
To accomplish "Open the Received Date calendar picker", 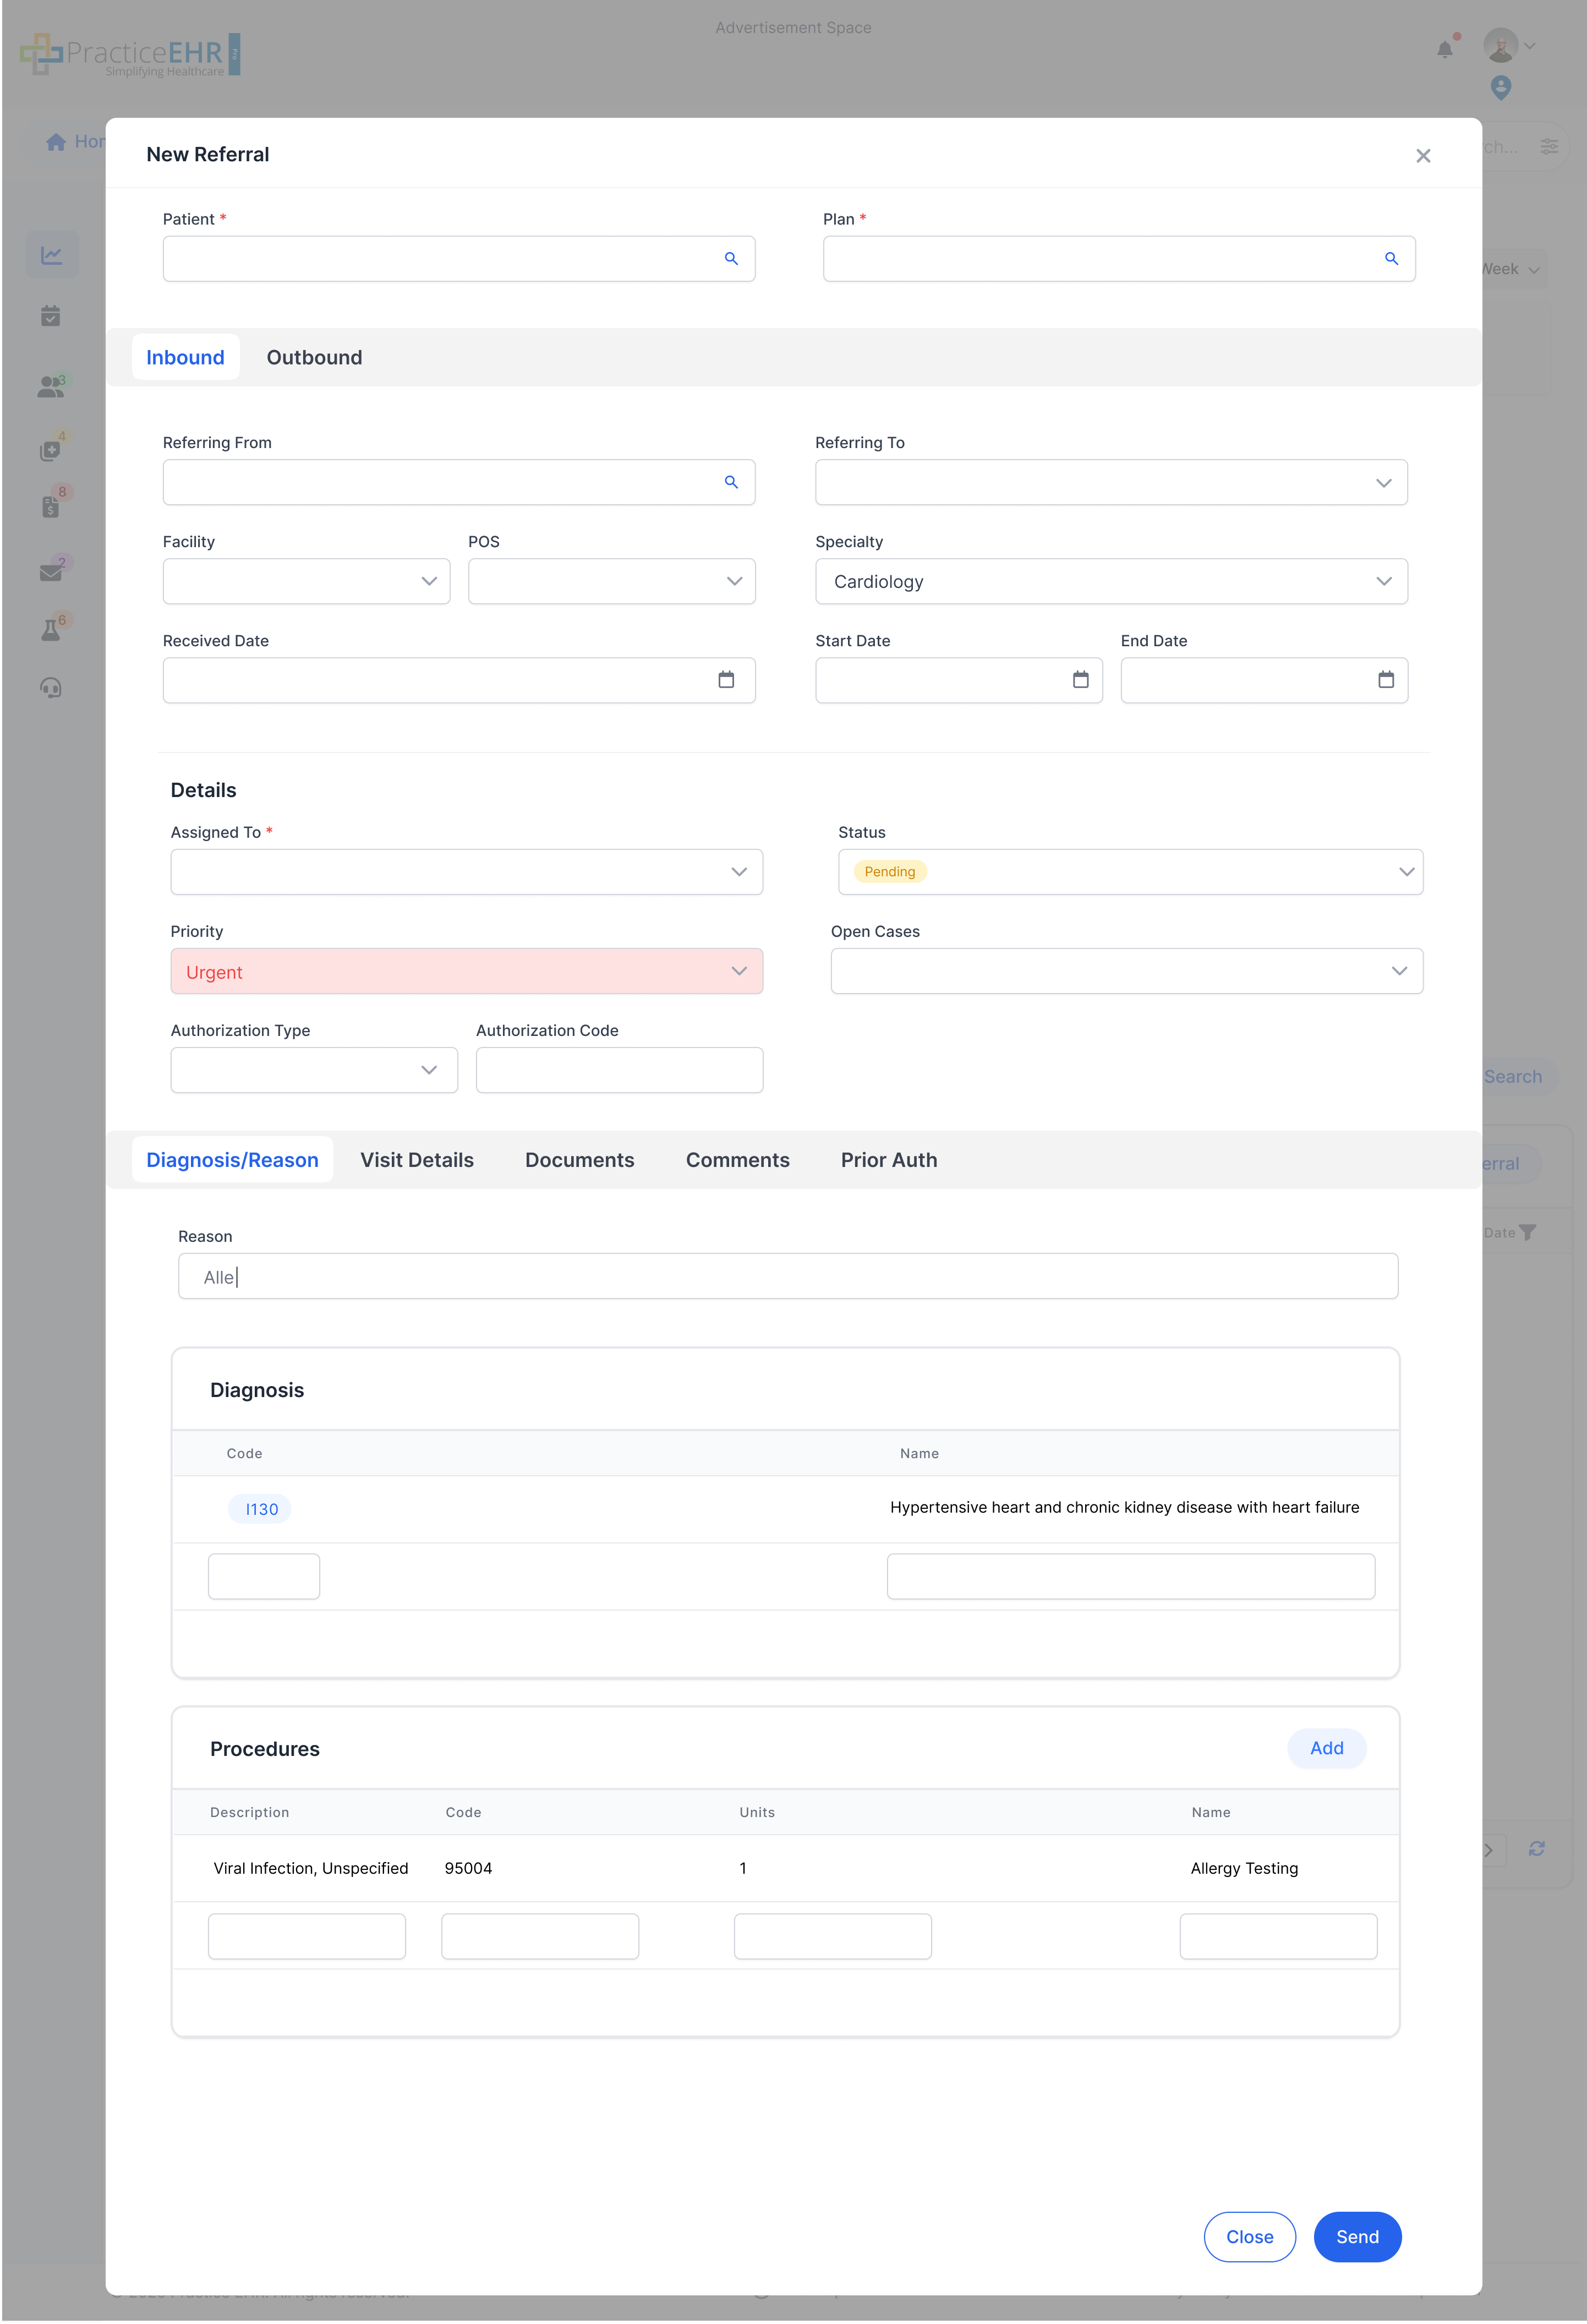I will (727, 679).
